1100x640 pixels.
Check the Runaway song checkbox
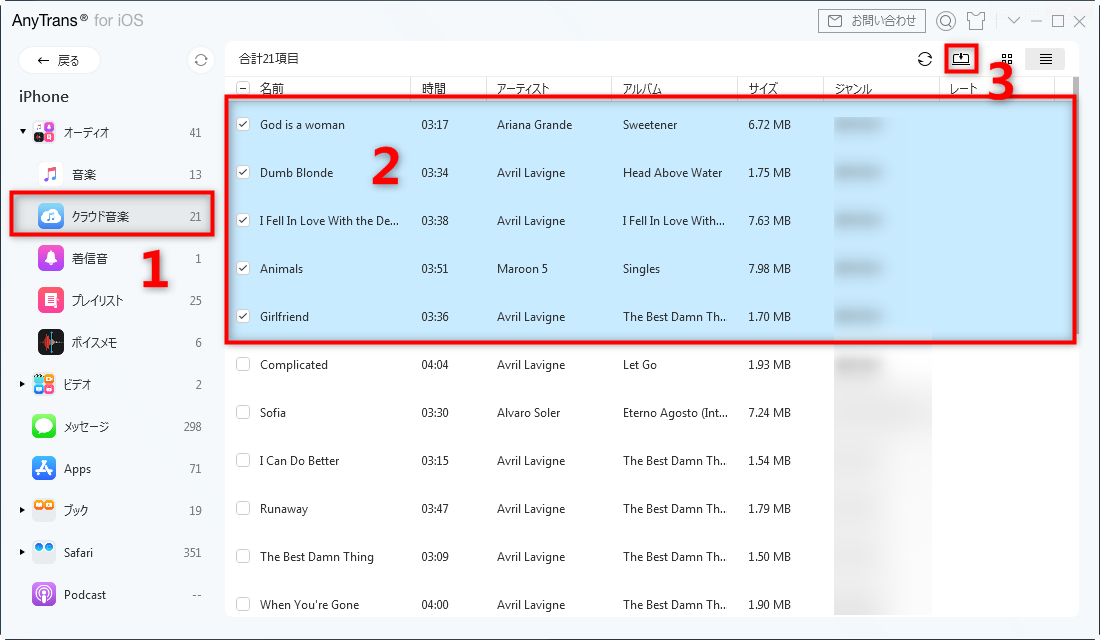click(243, 508)
